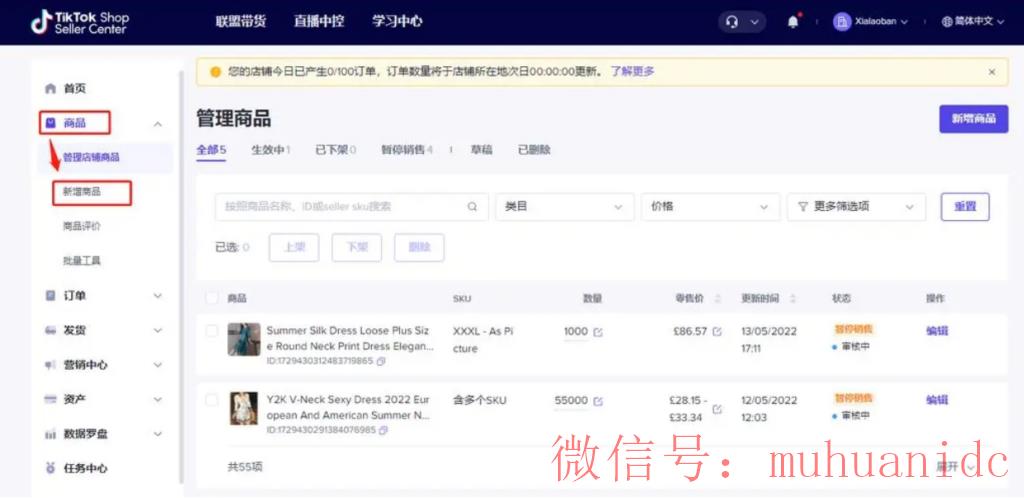Viewport: 1024px width, 498px height.
Task: Click the 重置 reset button
Action: click(964, 207)
